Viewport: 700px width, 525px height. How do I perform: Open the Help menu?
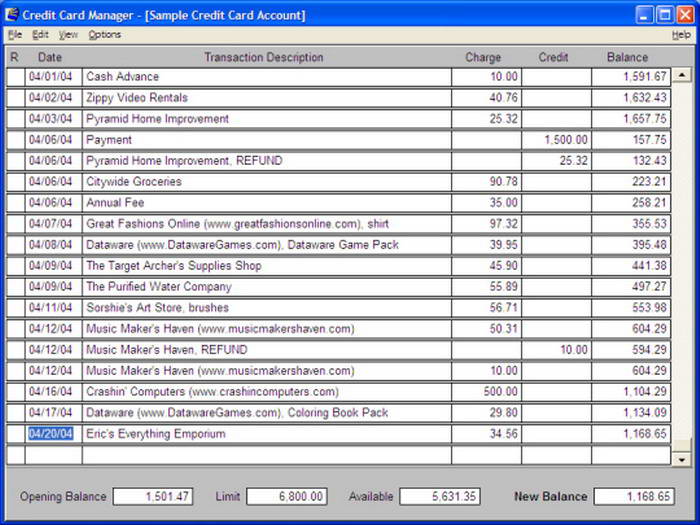pos(681,35)
